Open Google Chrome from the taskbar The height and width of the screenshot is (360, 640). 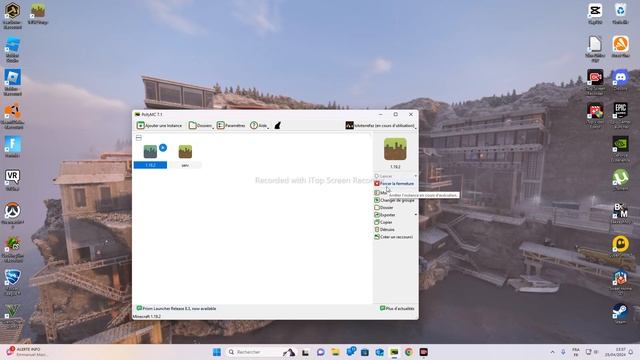[x=409, y=352]
